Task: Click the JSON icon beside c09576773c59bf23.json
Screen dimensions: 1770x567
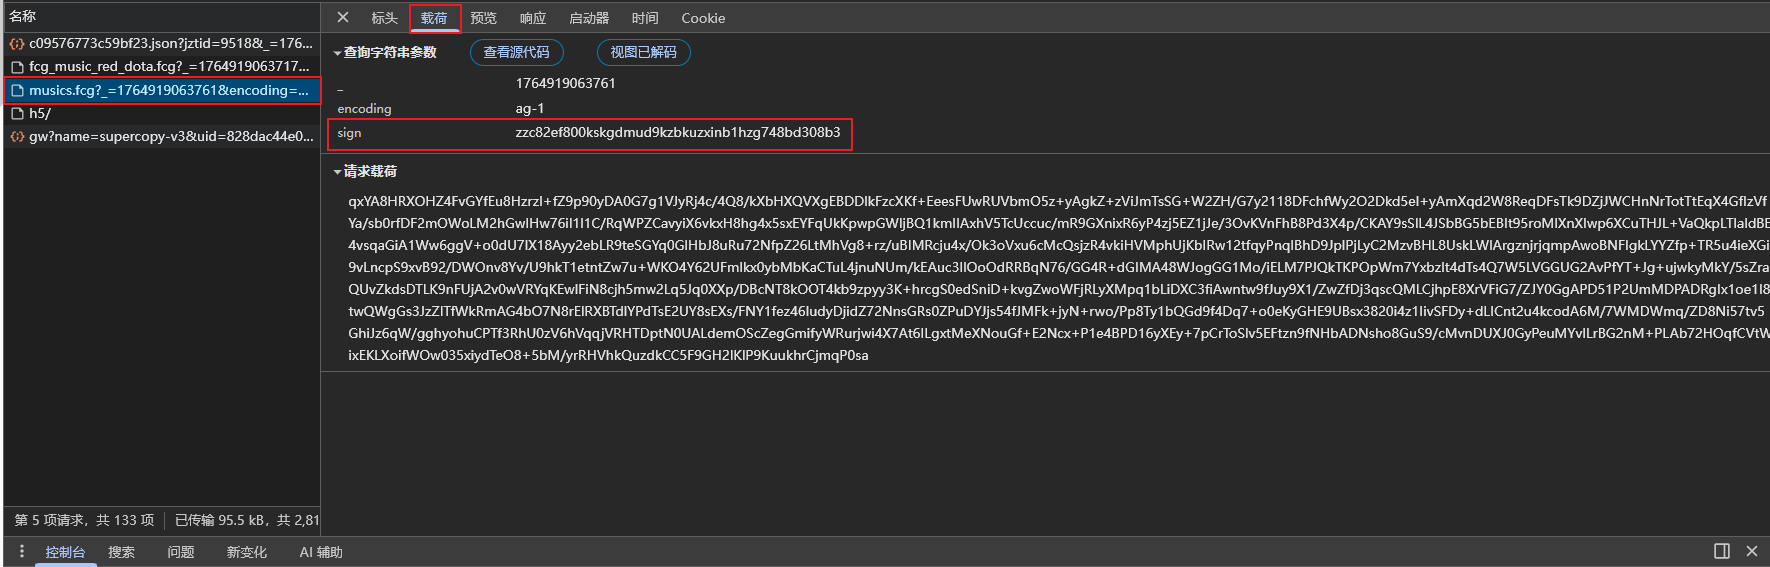Action: pyautogui.click(x=17, y=43)
